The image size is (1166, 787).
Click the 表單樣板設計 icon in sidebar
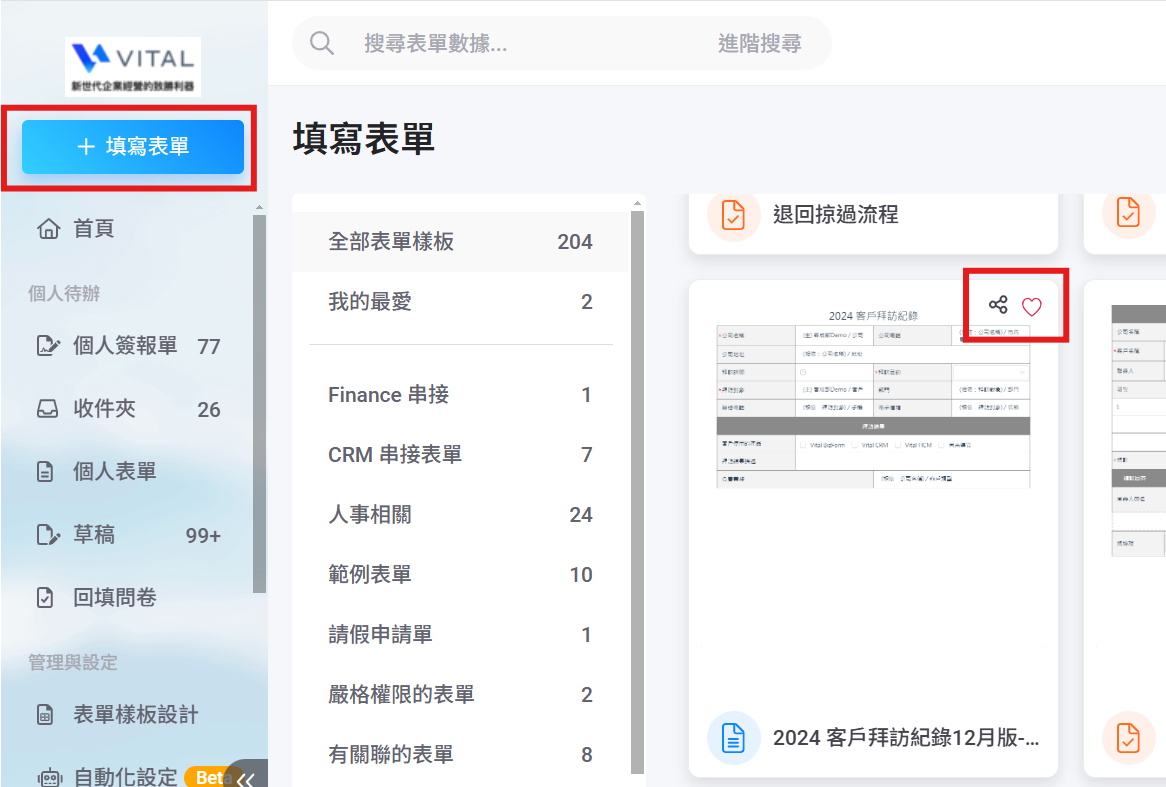[x=47, y=715]
